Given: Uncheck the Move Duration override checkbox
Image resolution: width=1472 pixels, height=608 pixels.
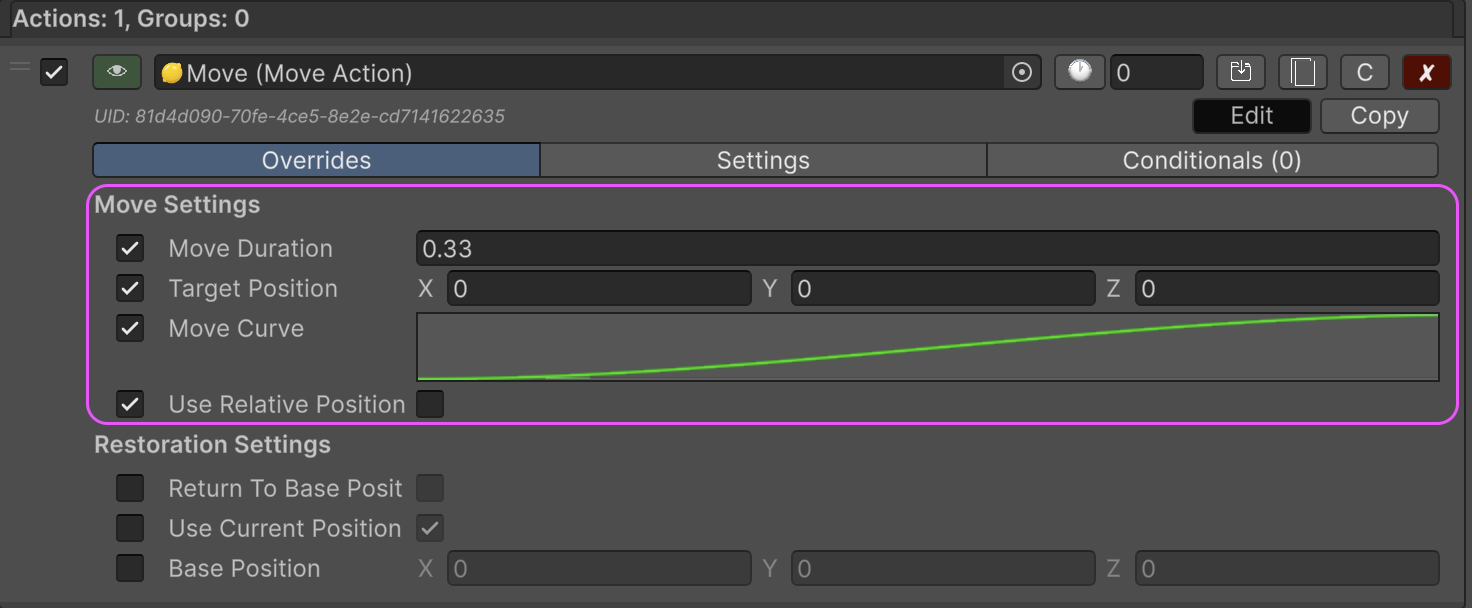Looking at the screenshot, I should coord(130,248).
